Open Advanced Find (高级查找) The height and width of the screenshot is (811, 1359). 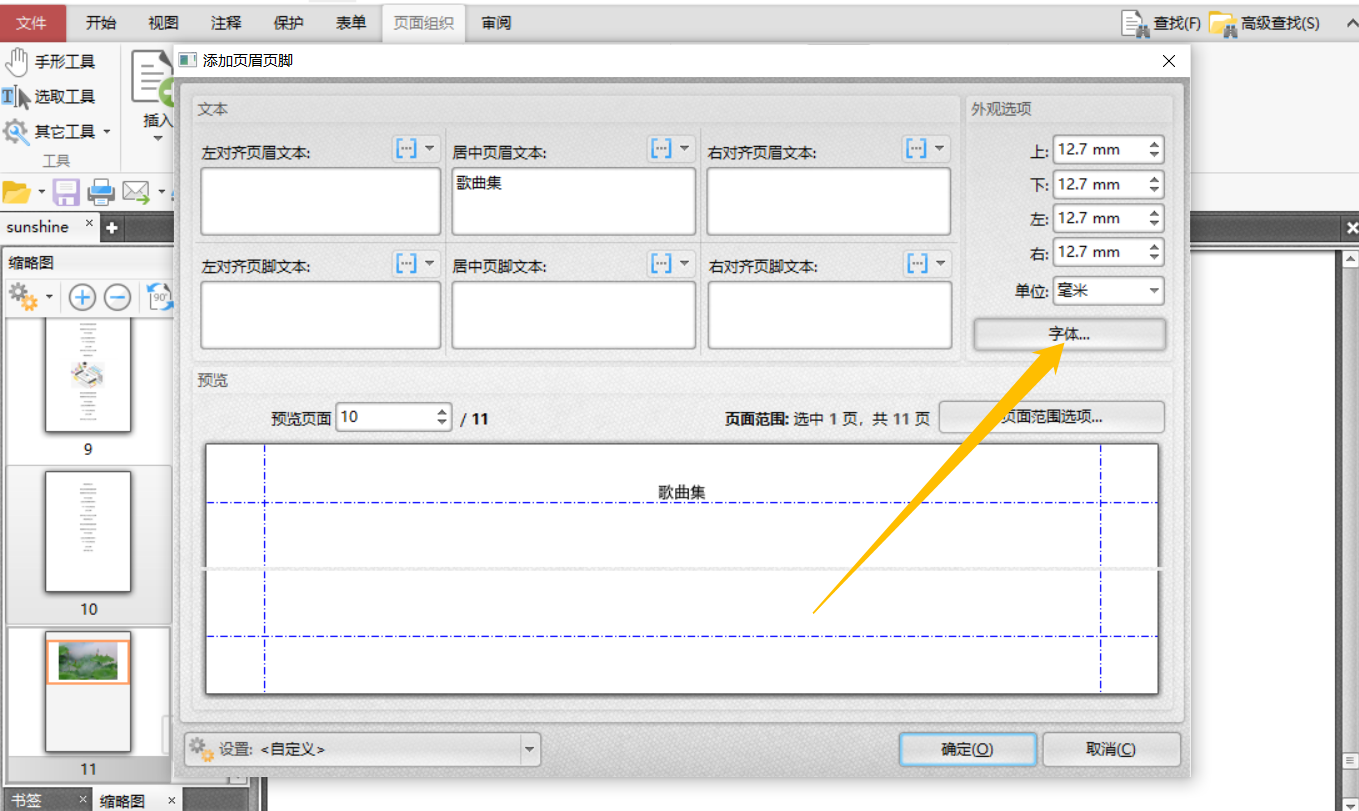tap(1265, 23)
